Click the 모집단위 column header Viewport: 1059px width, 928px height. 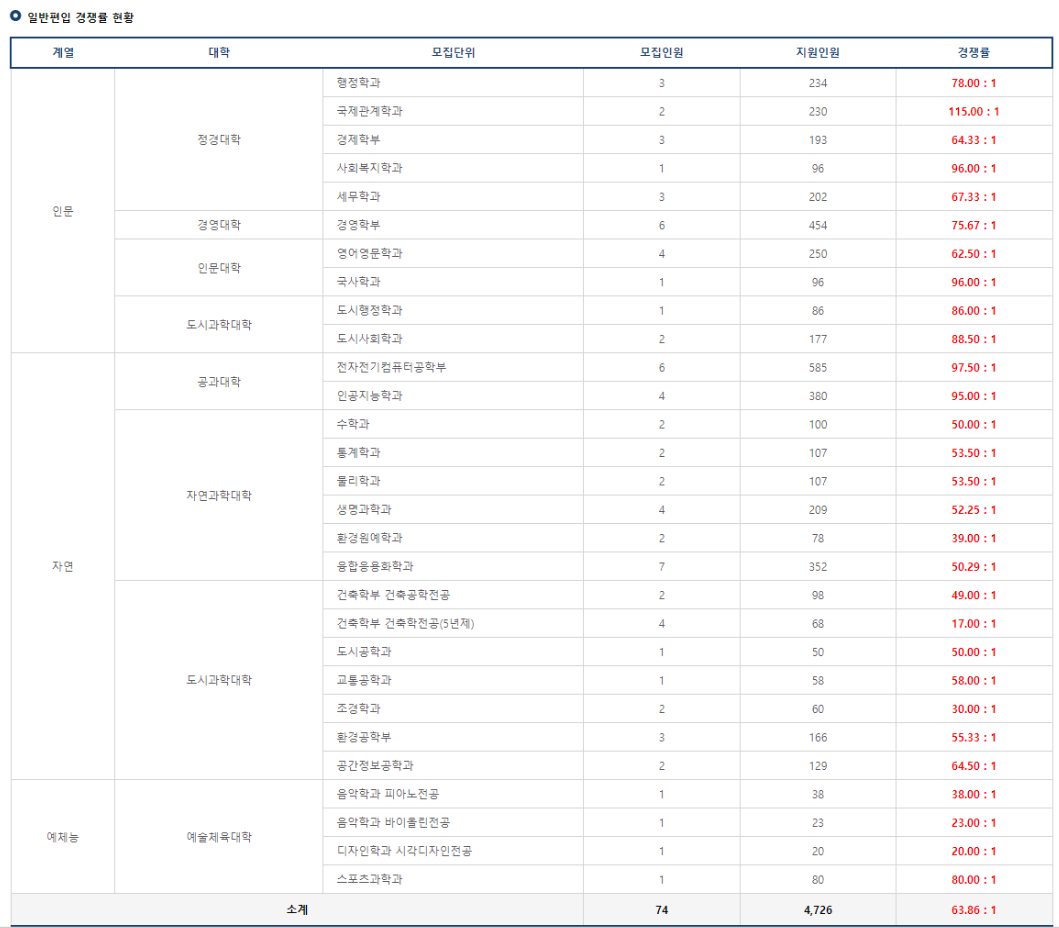click(x=453, y=53)
